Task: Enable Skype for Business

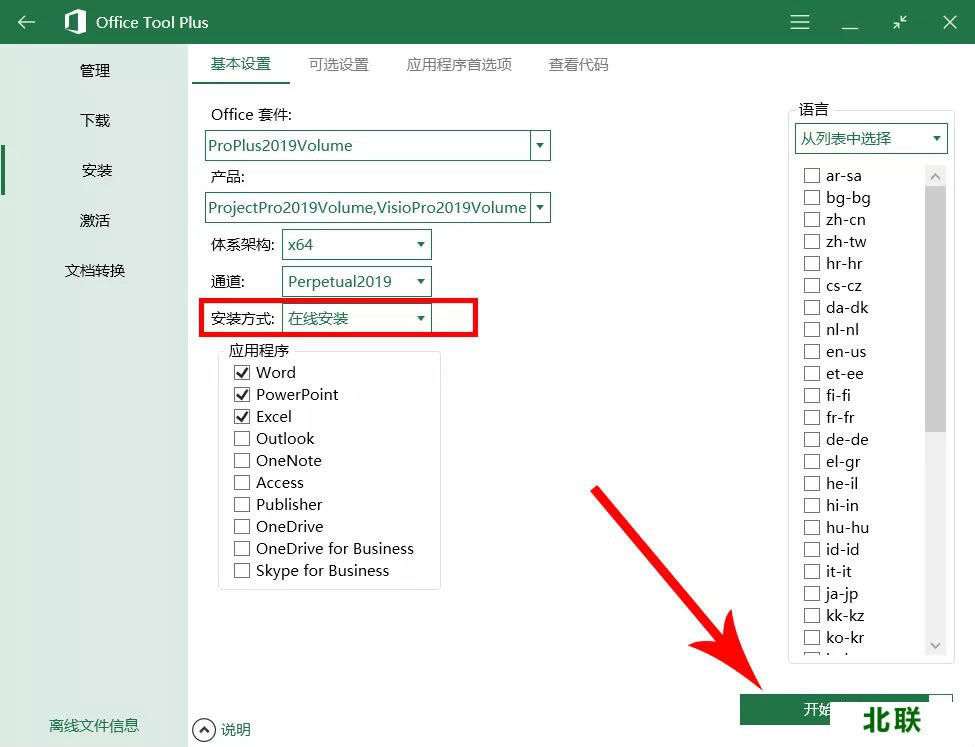Action: (241, 570)
